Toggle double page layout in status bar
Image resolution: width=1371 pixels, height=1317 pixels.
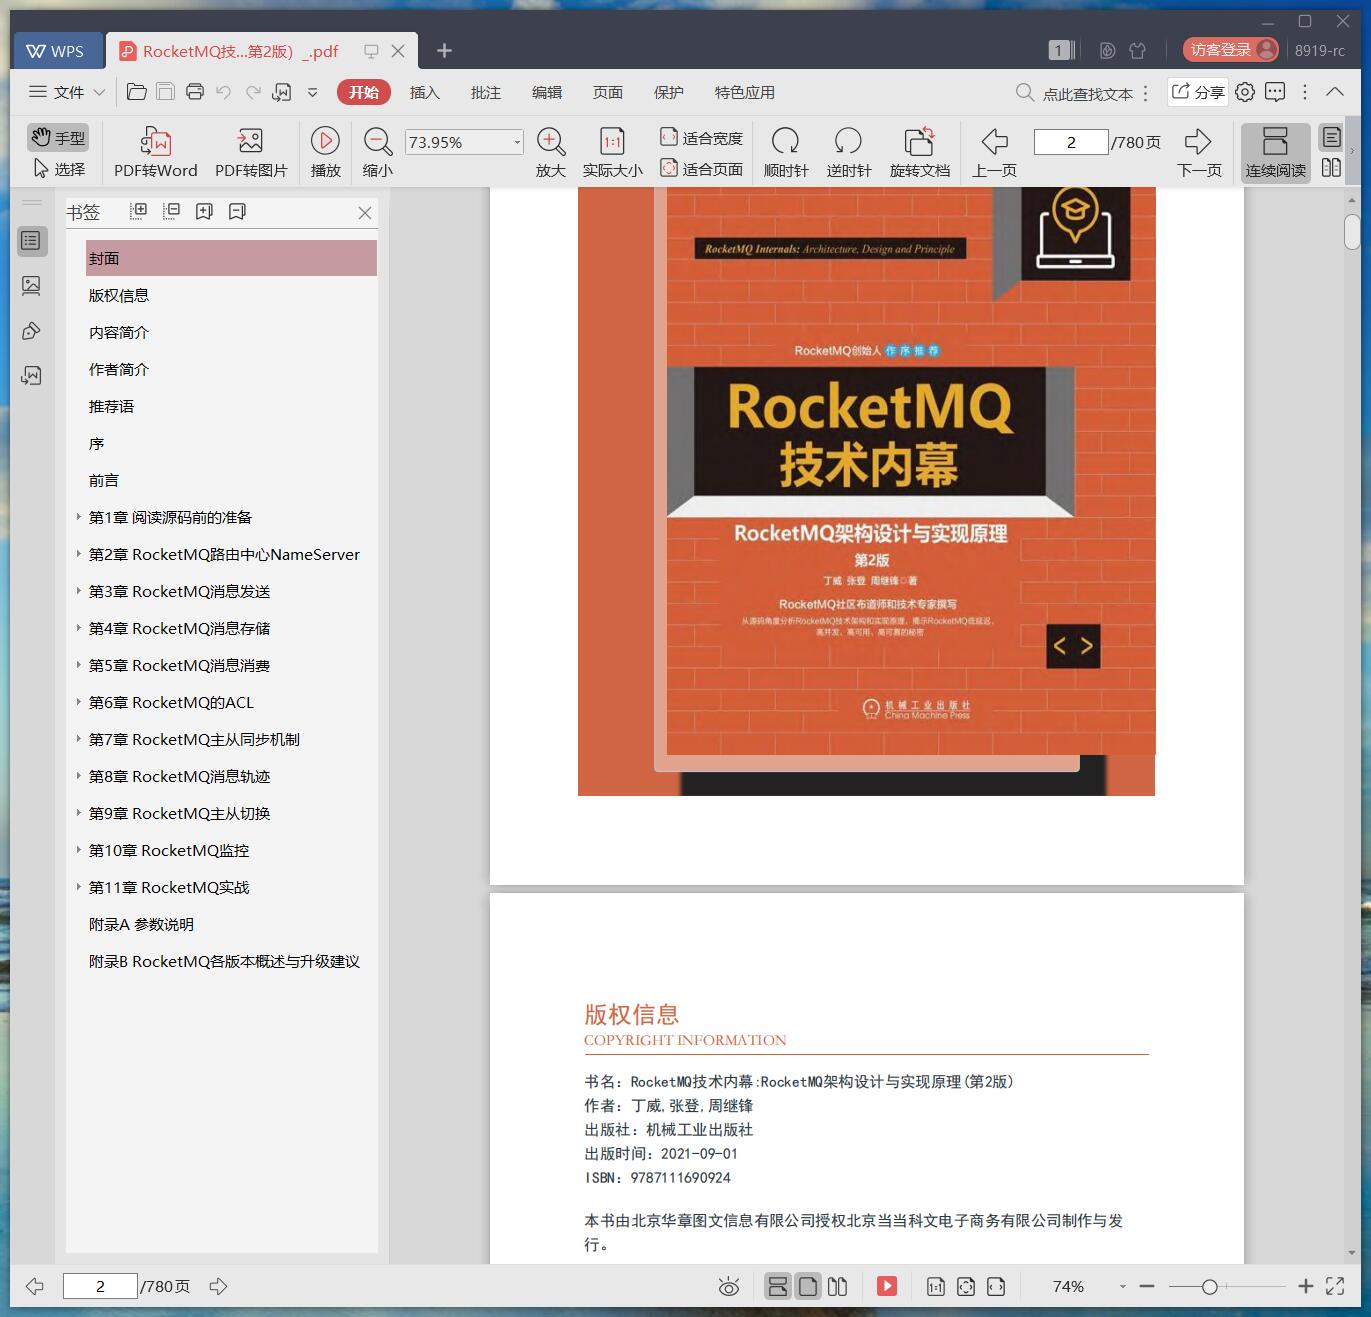tap(838, 1286)
